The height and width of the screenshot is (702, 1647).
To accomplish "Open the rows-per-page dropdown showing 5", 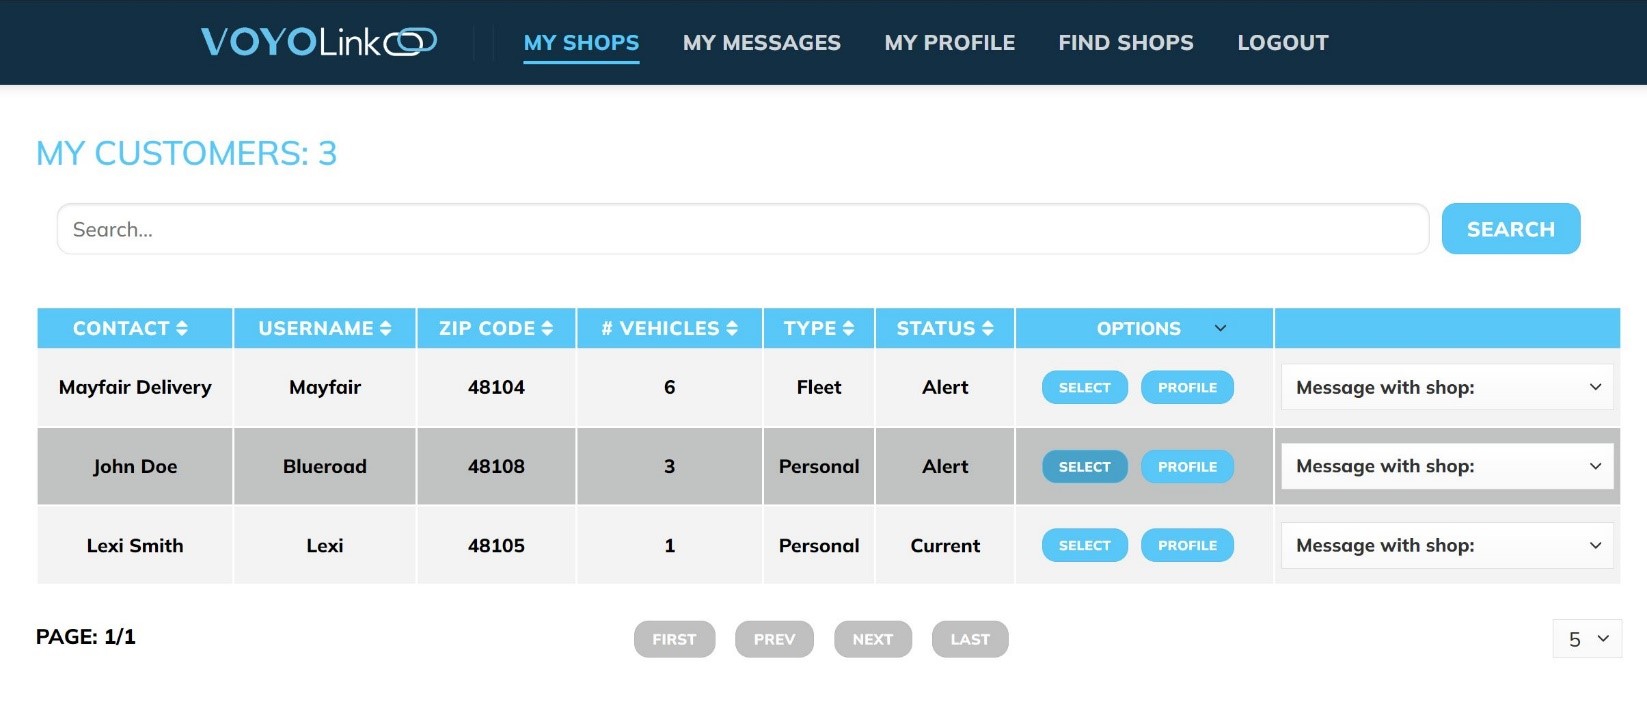I will (1587, 639).
